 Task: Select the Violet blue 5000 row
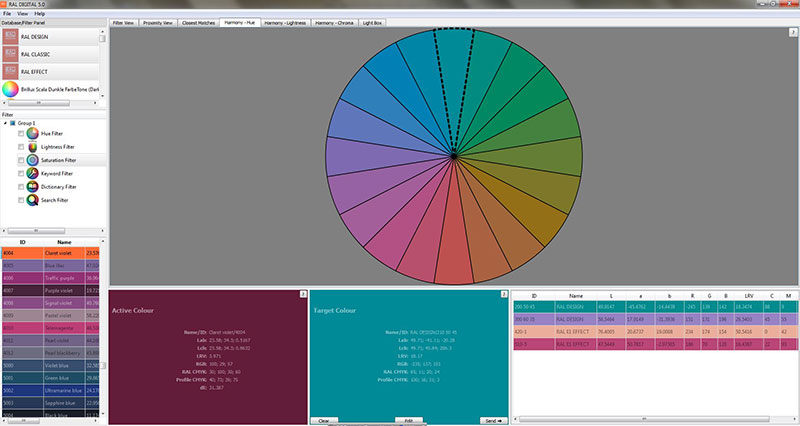point(51,366)
